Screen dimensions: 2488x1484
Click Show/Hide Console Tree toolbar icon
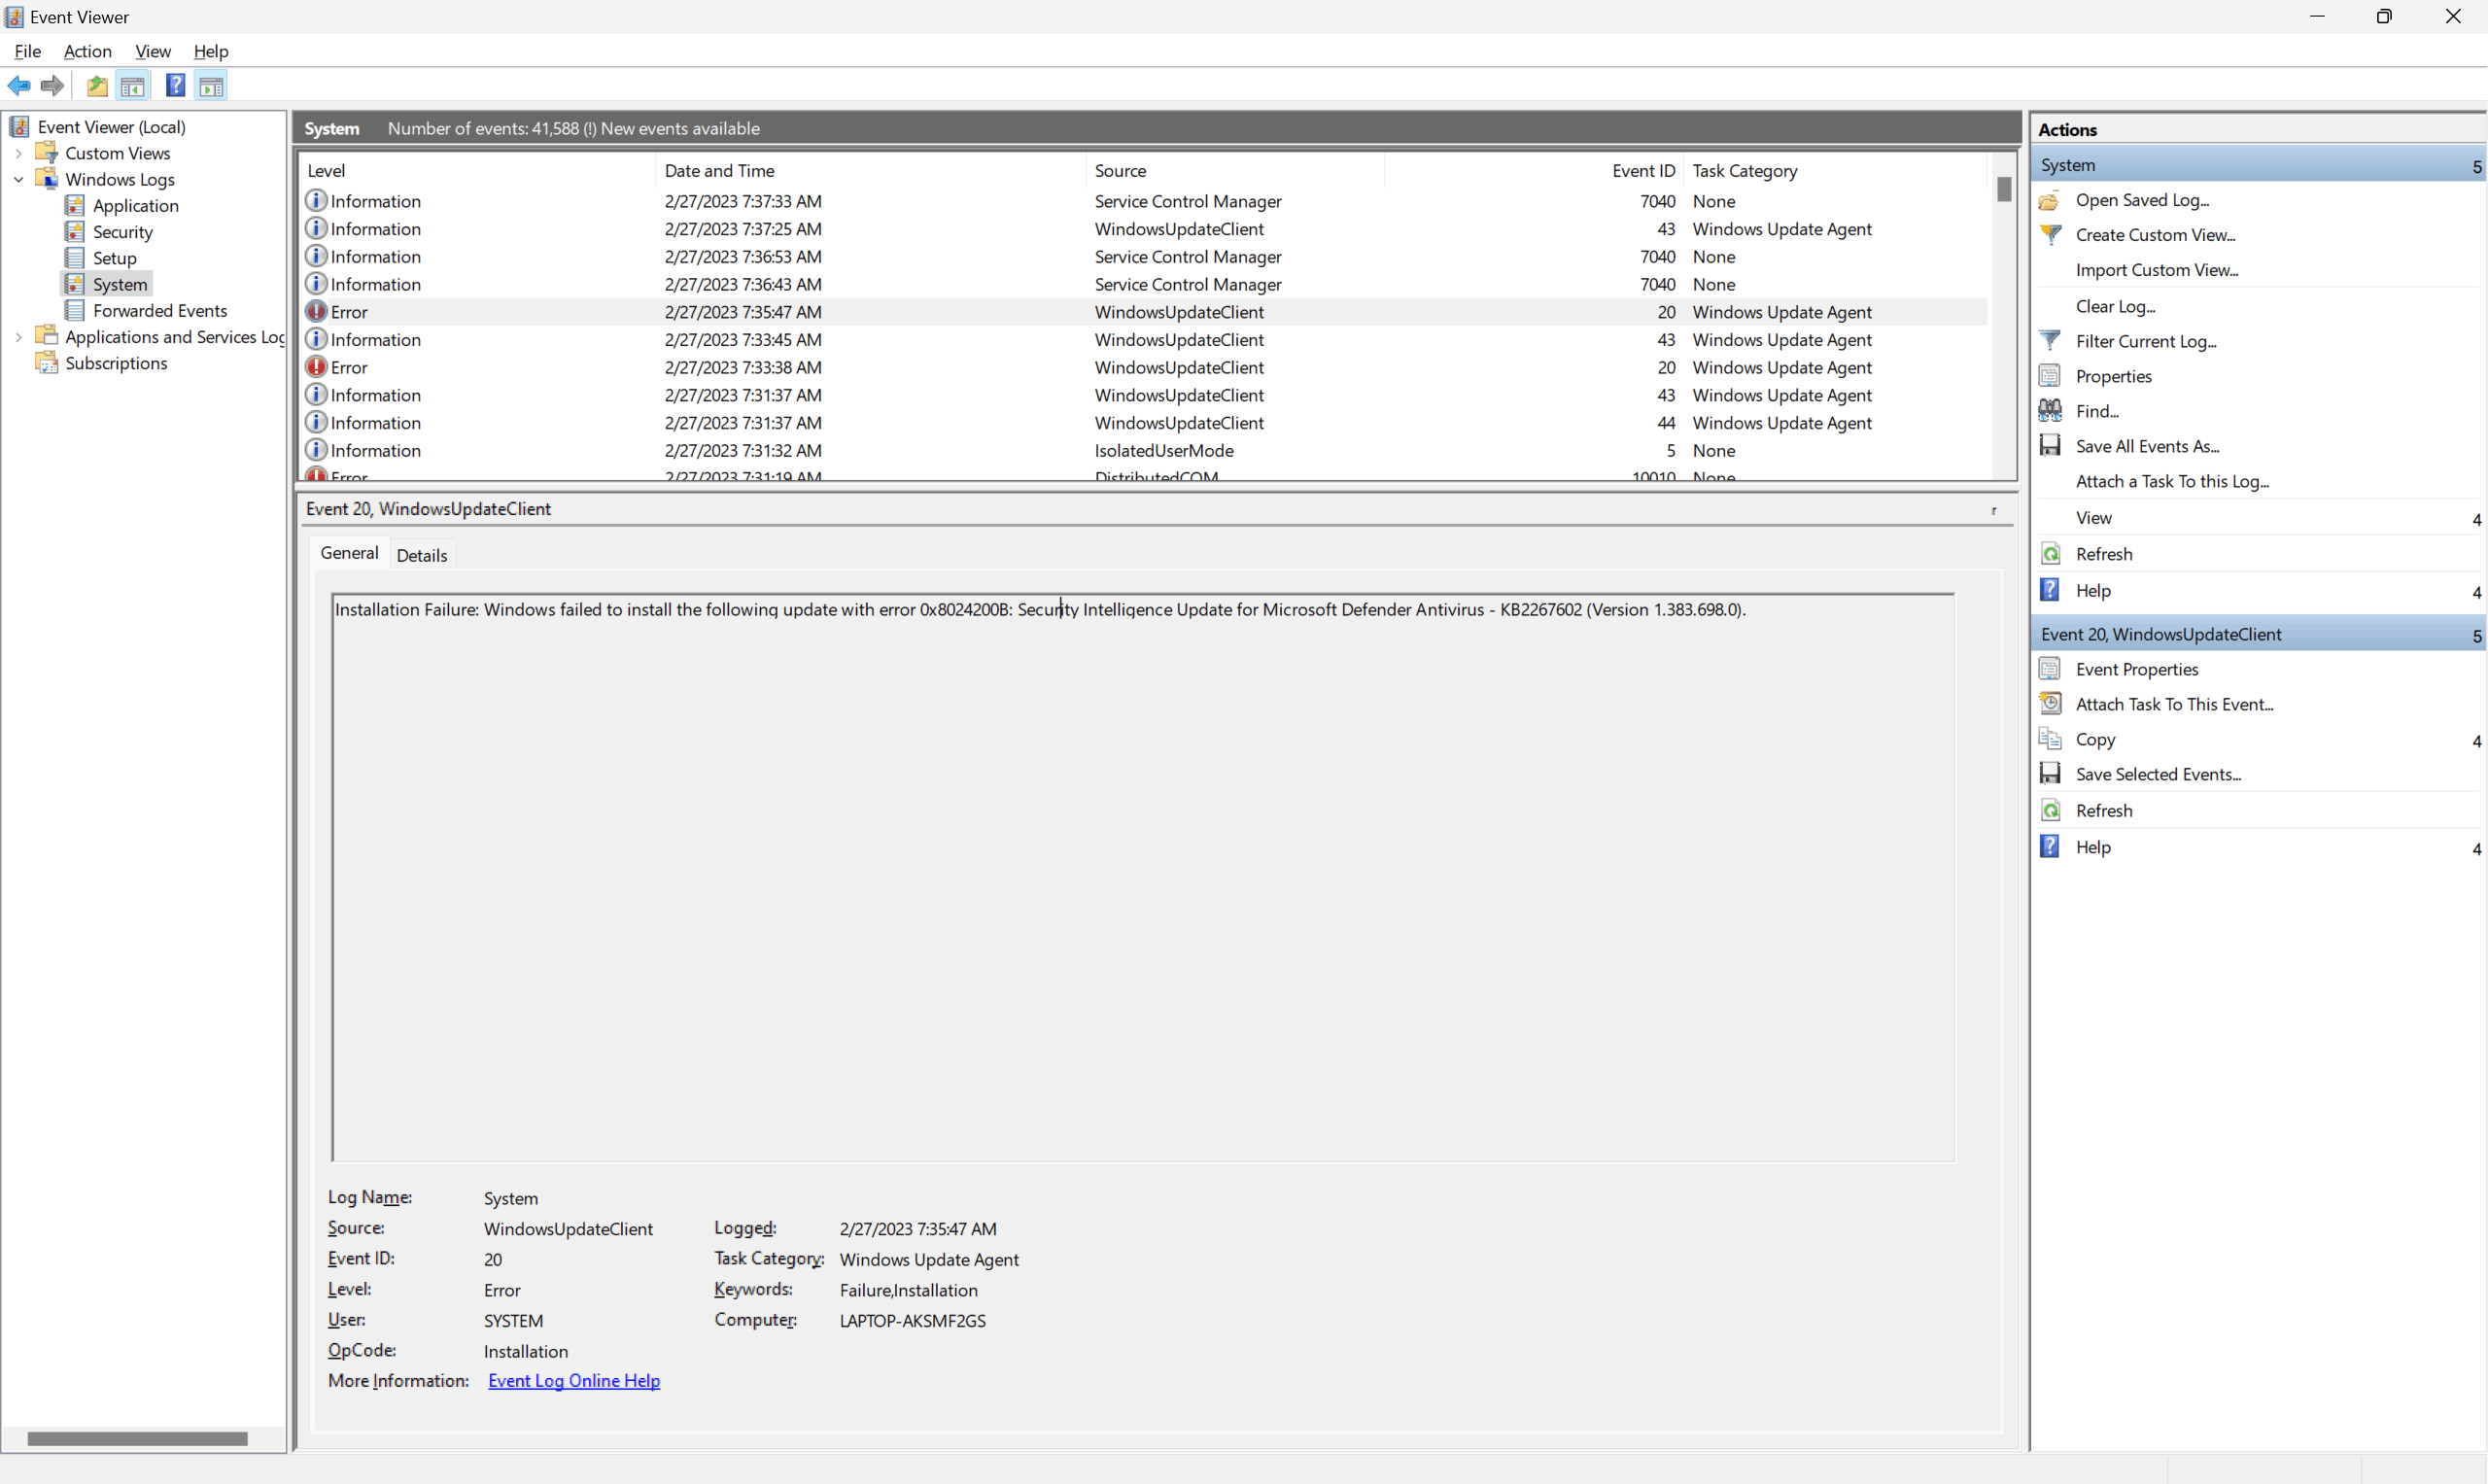133,86
